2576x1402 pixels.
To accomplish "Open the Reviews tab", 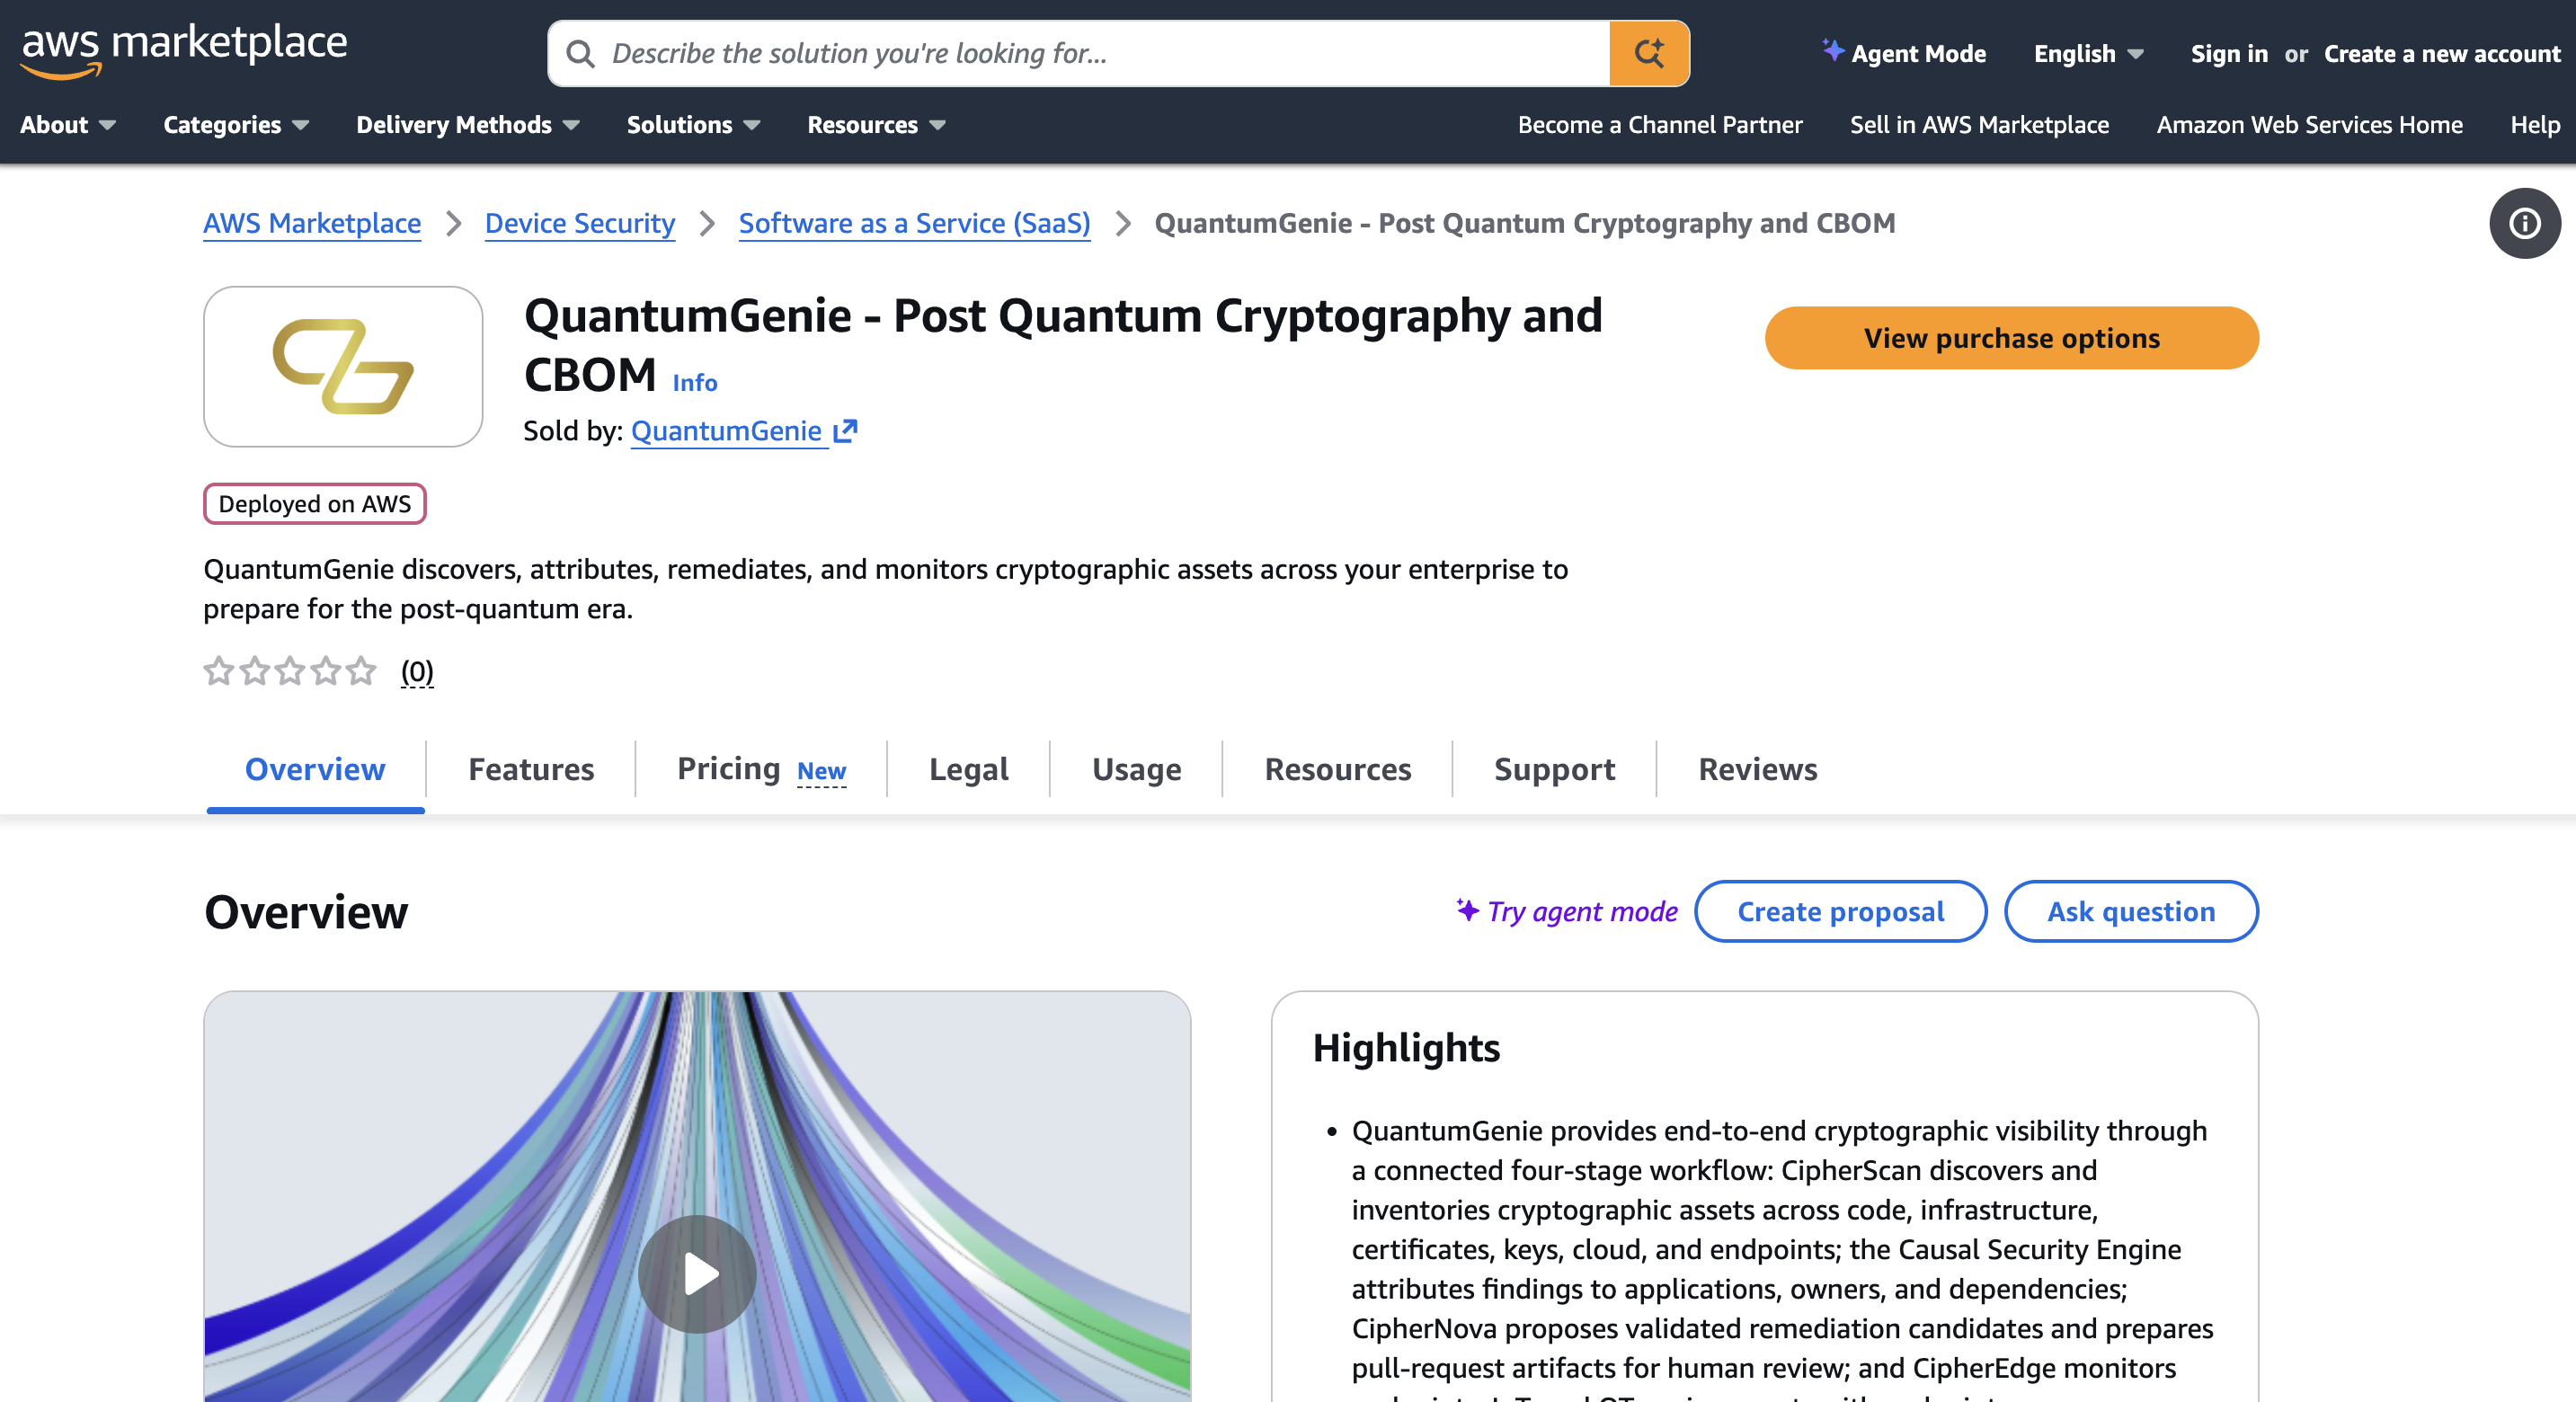I will pos(1757,769).
